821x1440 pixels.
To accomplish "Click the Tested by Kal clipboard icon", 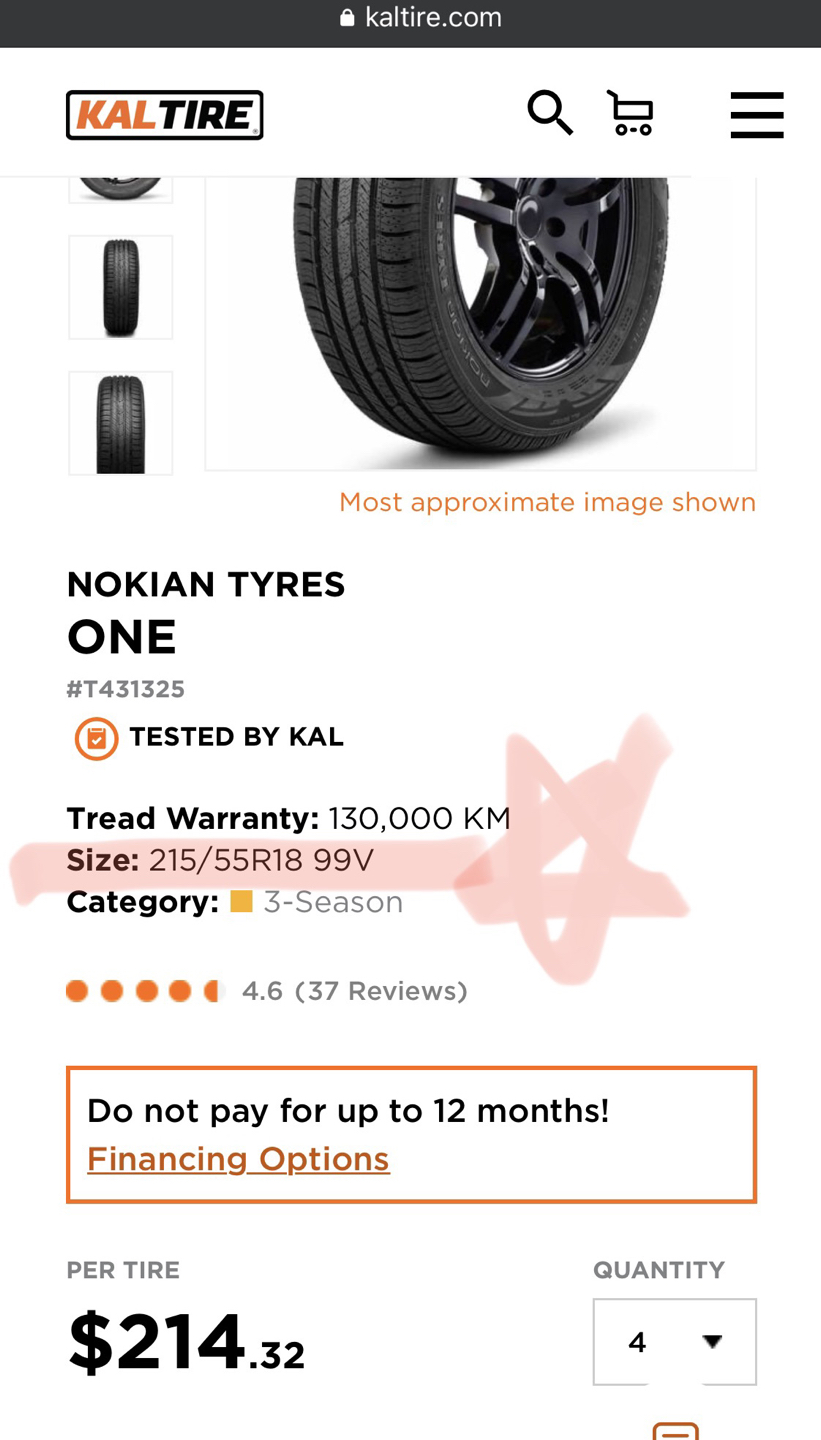I will (x=96, y=739).
